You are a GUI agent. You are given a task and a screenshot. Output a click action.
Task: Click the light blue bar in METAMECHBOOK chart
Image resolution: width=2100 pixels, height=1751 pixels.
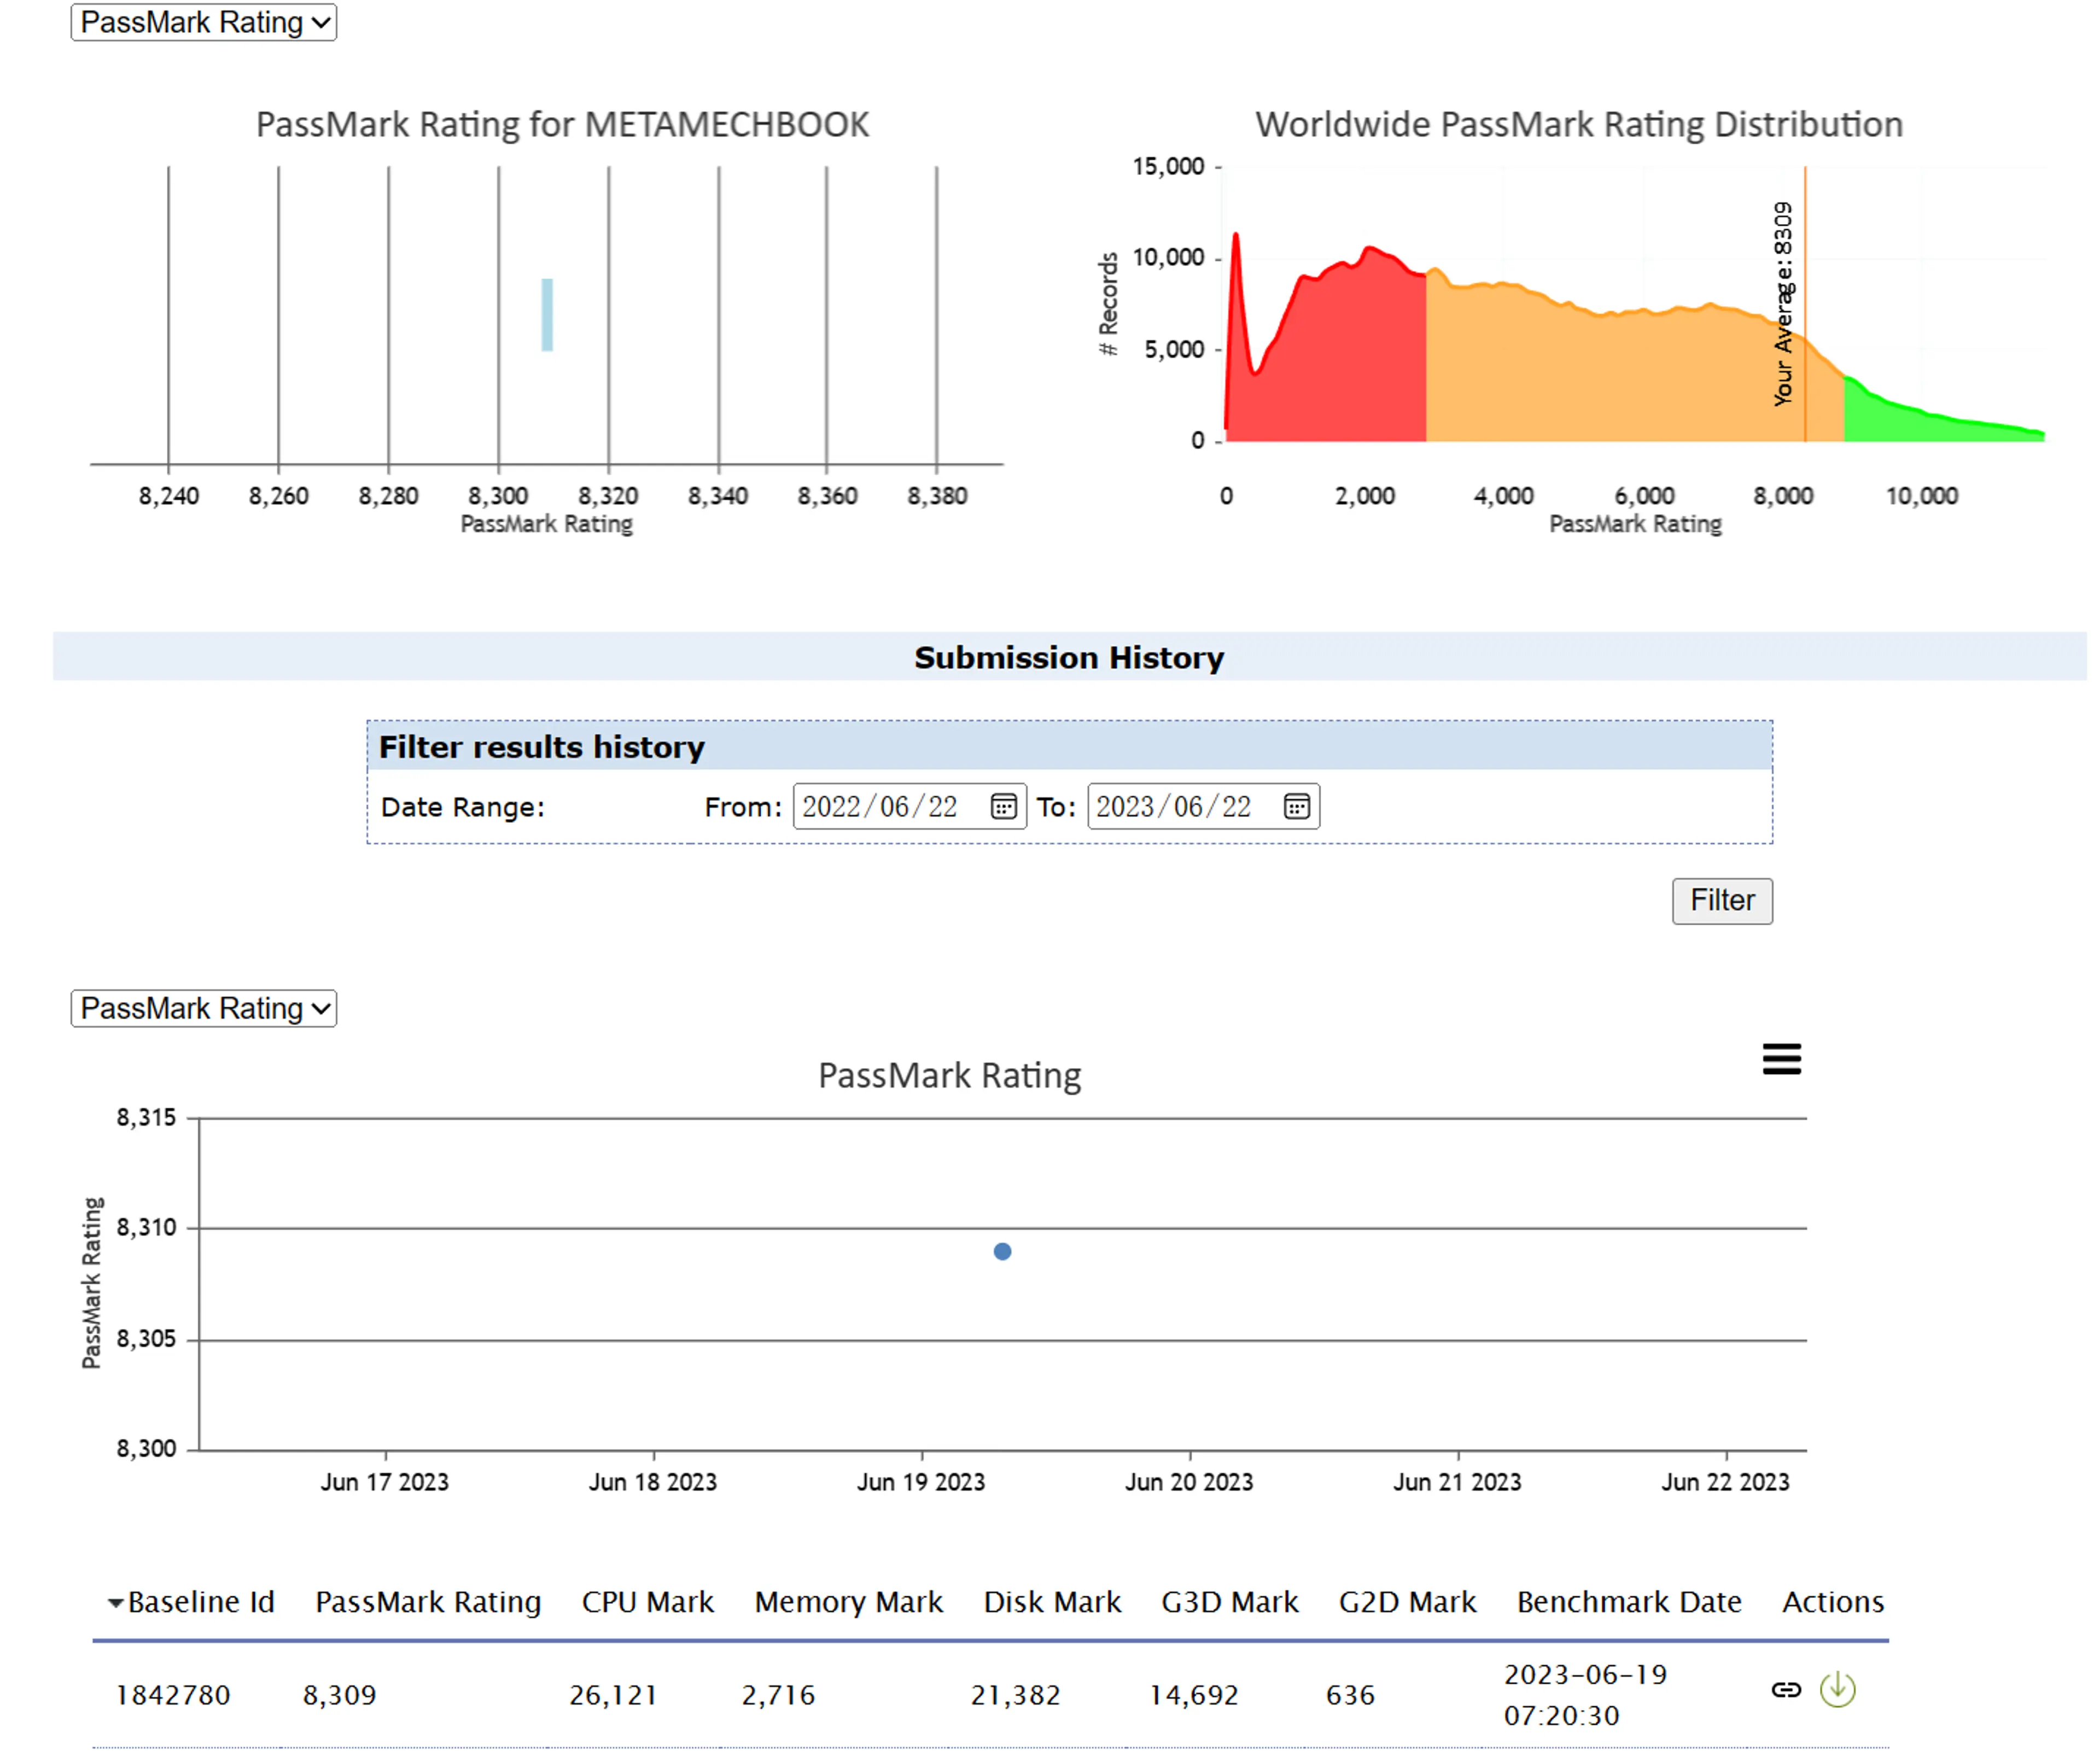[x=547, y=315]
